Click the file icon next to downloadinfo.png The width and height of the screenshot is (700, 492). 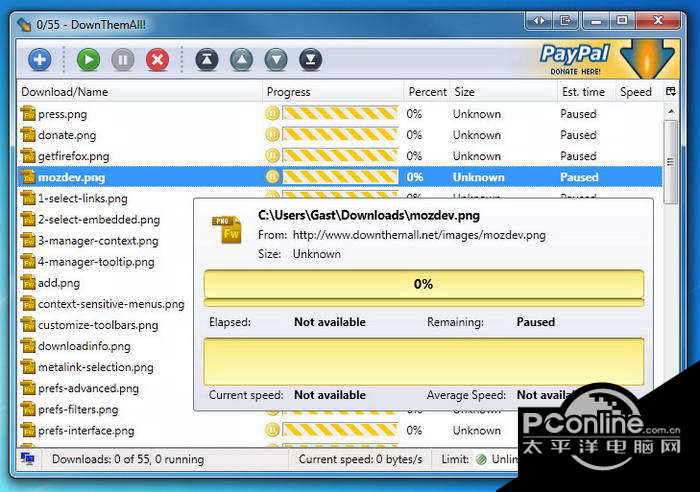[x=28, y=346]
